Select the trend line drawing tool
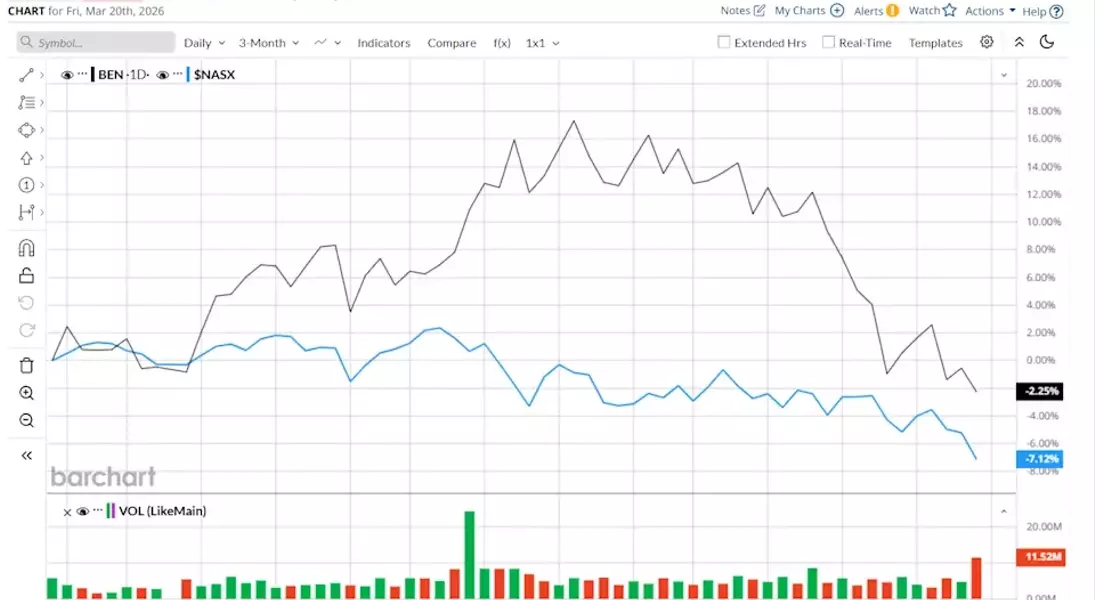 (26, 75)
